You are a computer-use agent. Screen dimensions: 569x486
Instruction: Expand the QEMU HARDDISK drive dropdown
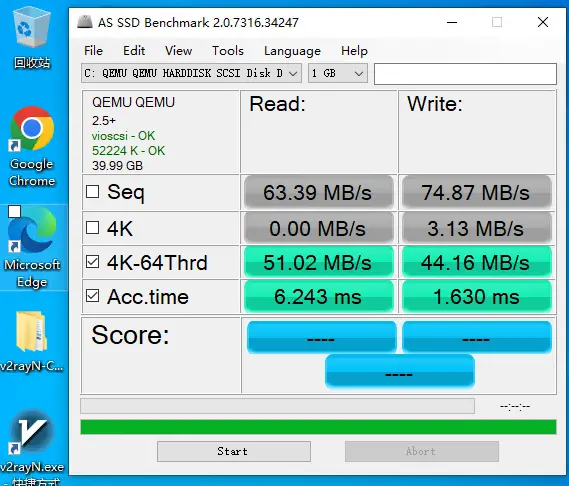(191, 73)
